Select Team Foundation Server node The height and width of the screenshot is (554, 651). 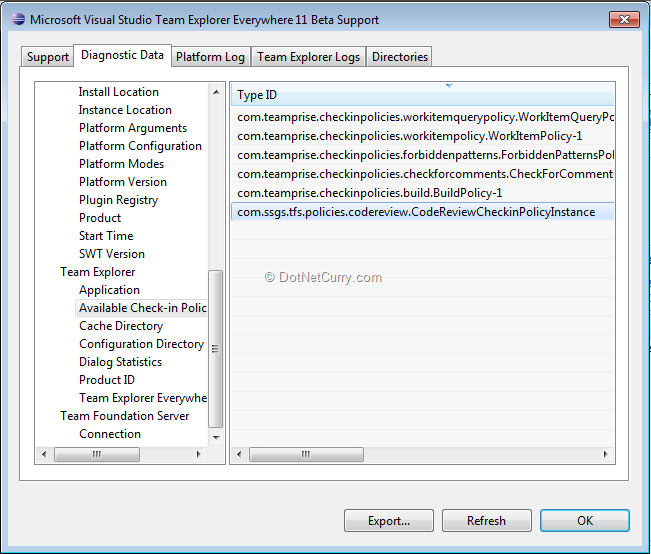tap(125, 416)
